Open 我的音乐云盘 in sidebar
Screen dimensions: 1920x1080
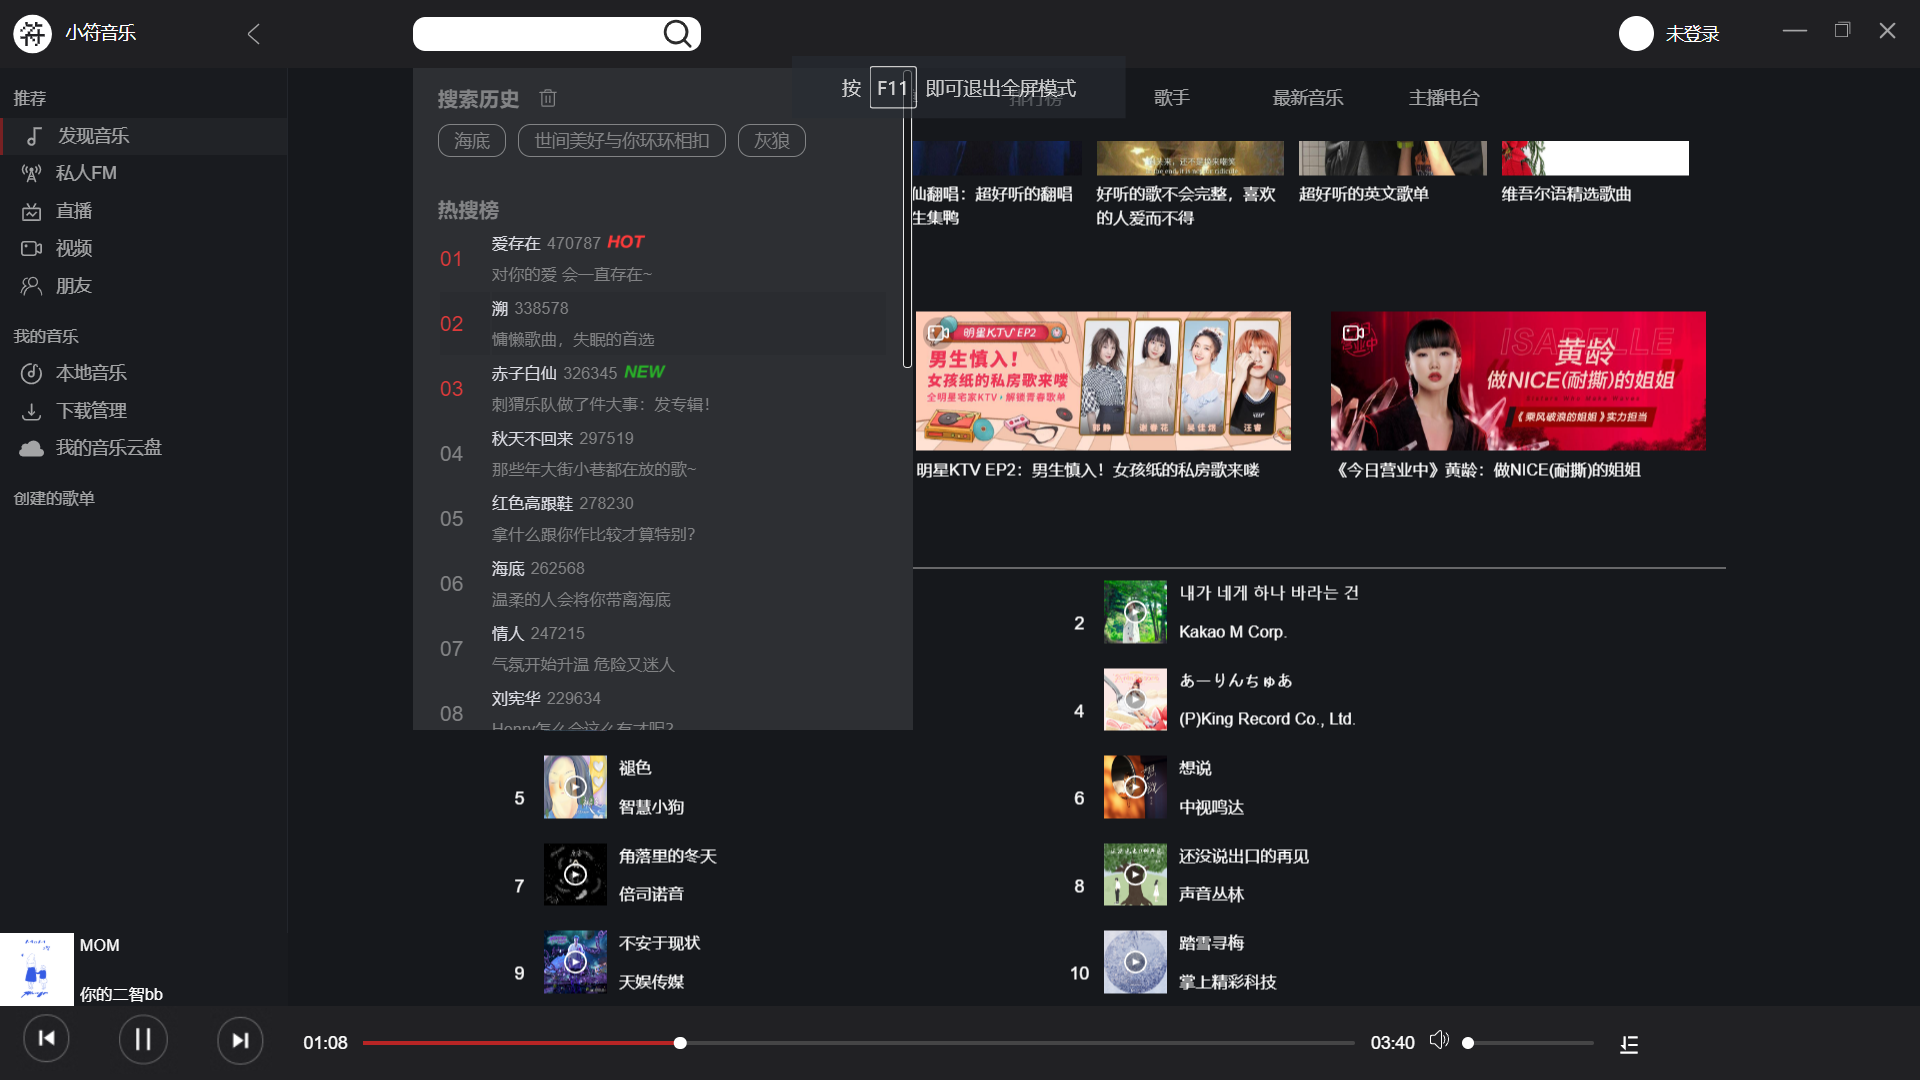tap(144, 448)
